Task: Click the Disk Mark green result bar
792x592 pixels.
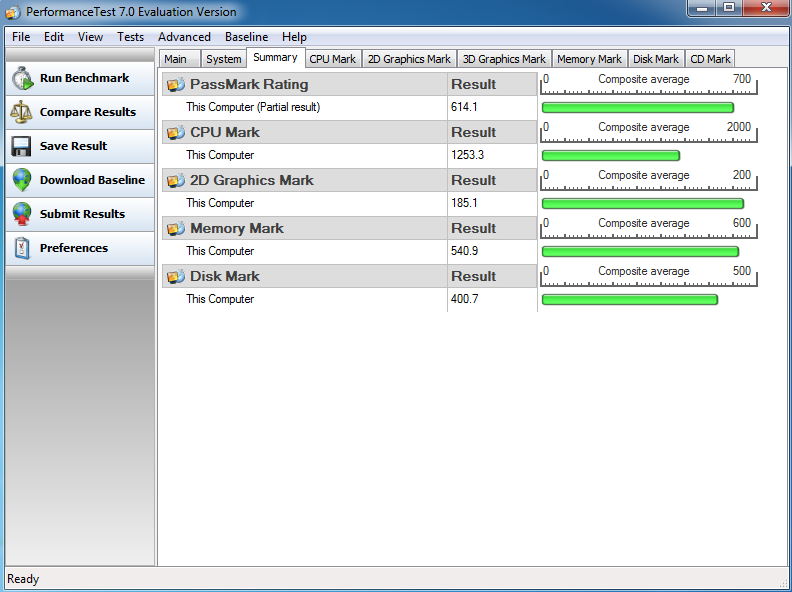Action: (x=629, y=299)
